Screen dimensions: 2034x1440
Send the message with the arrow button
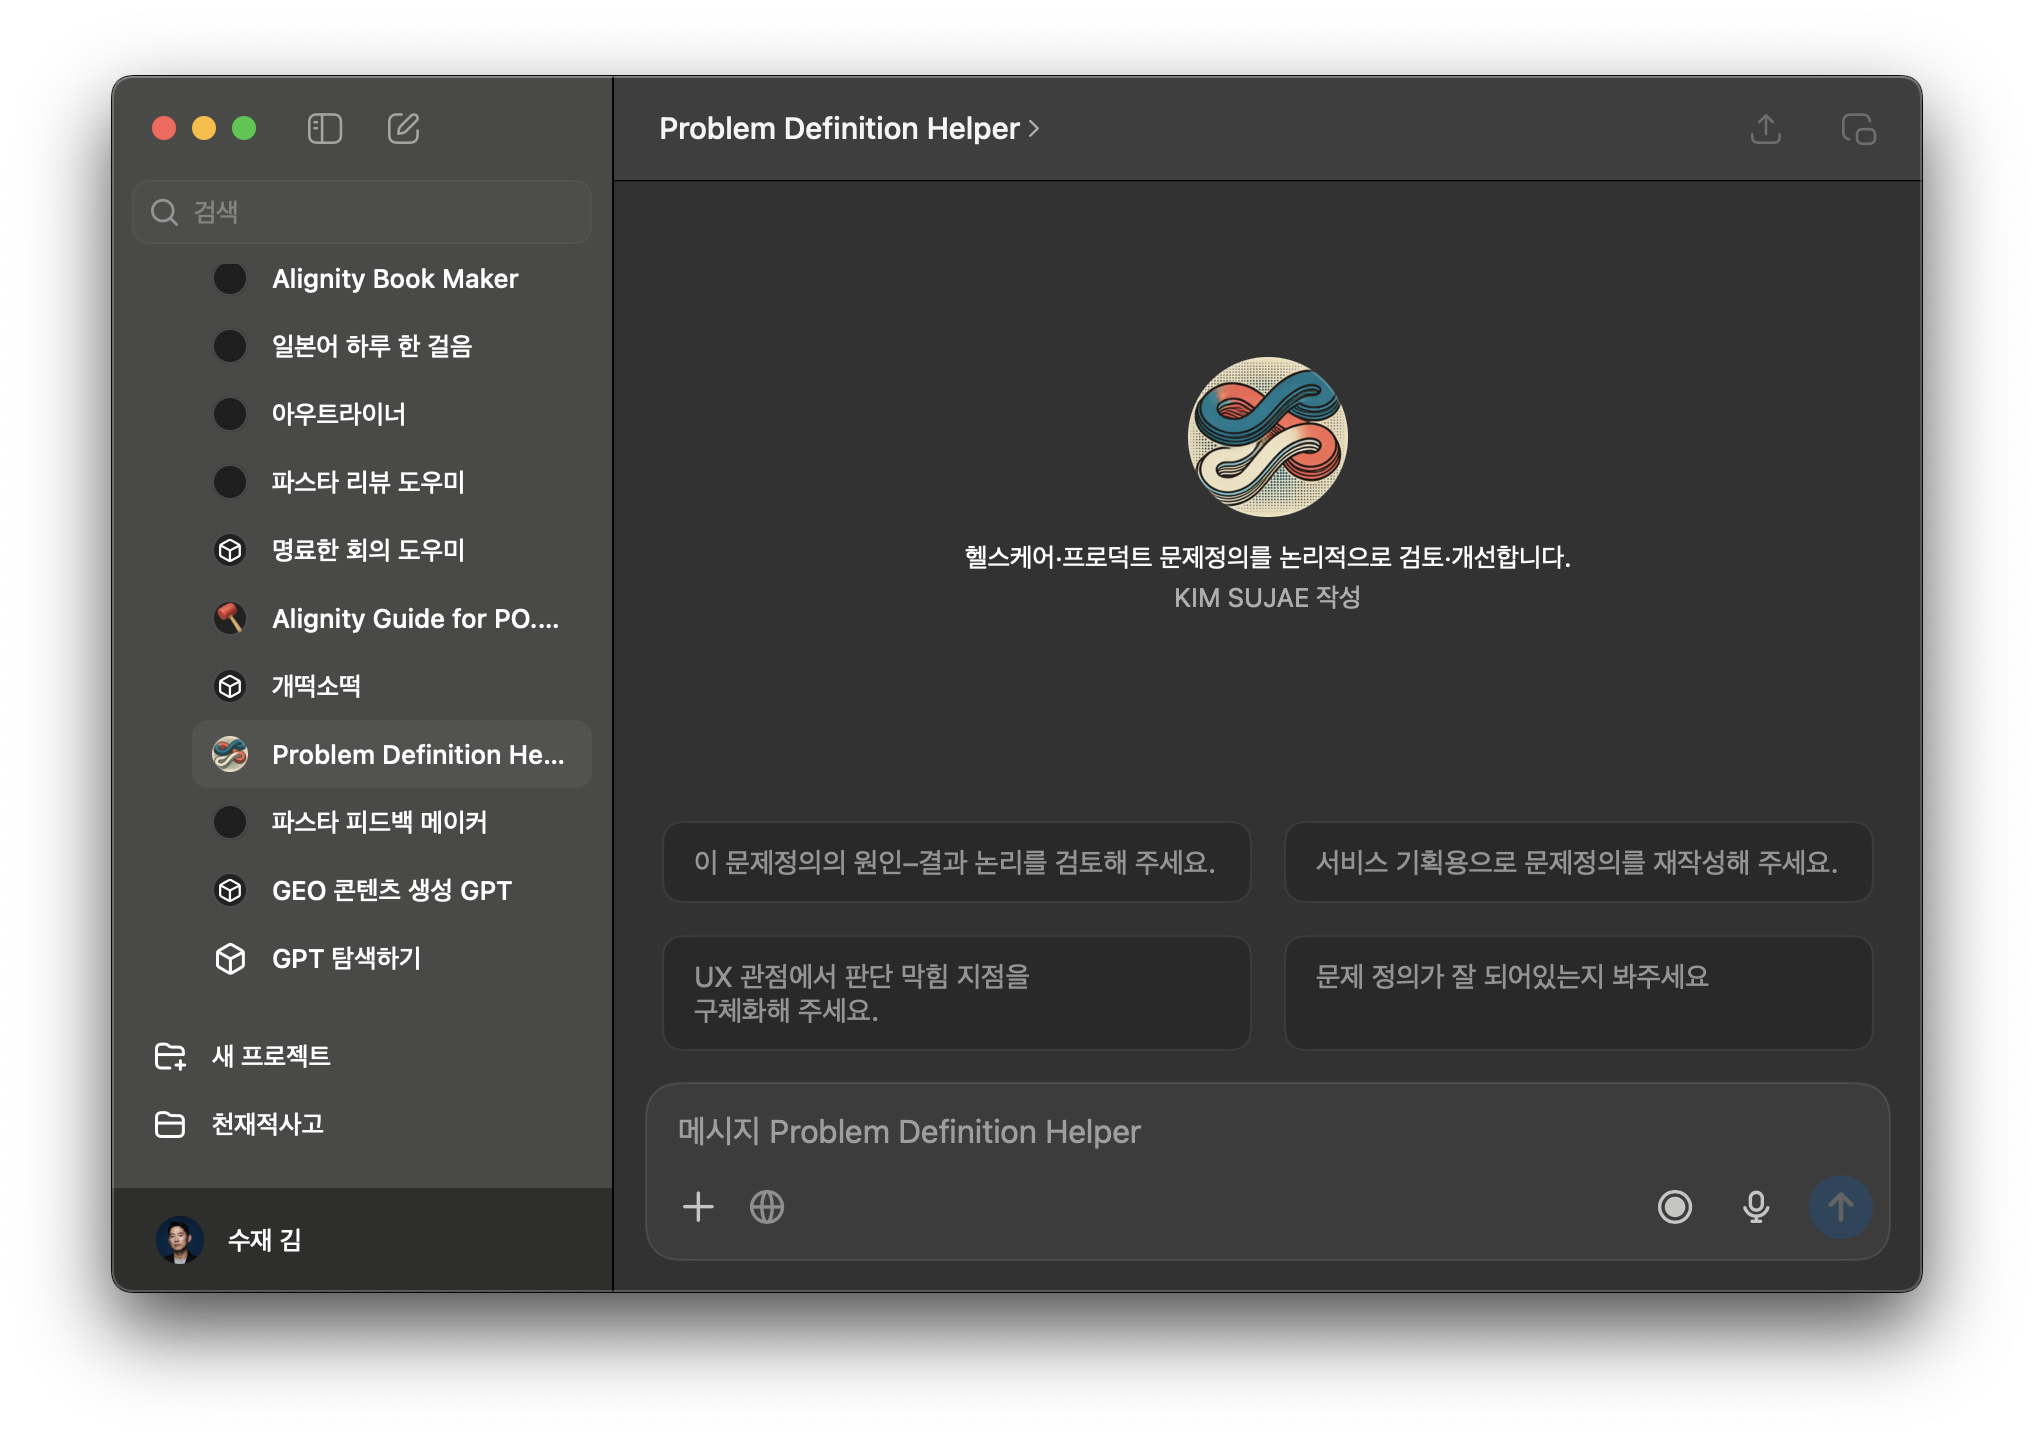[x=1842, y=1207]
